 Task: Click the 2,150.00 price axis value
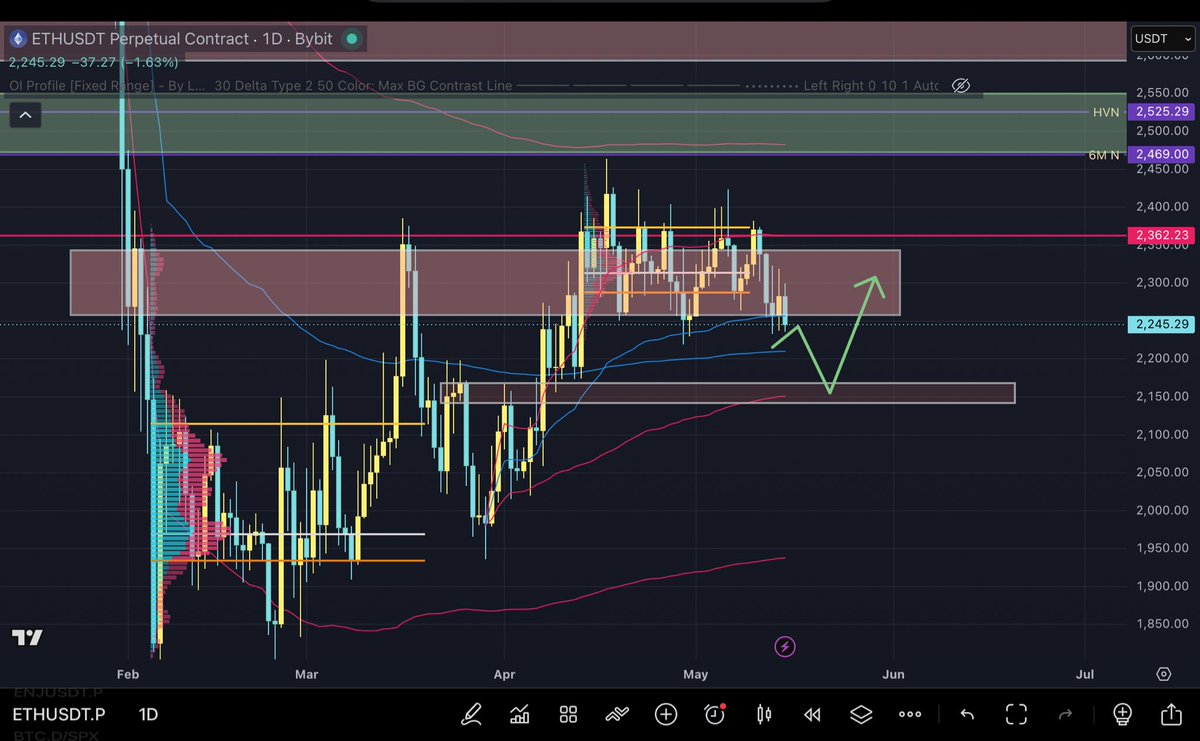pyautogui.click(x=1162, y=396)
